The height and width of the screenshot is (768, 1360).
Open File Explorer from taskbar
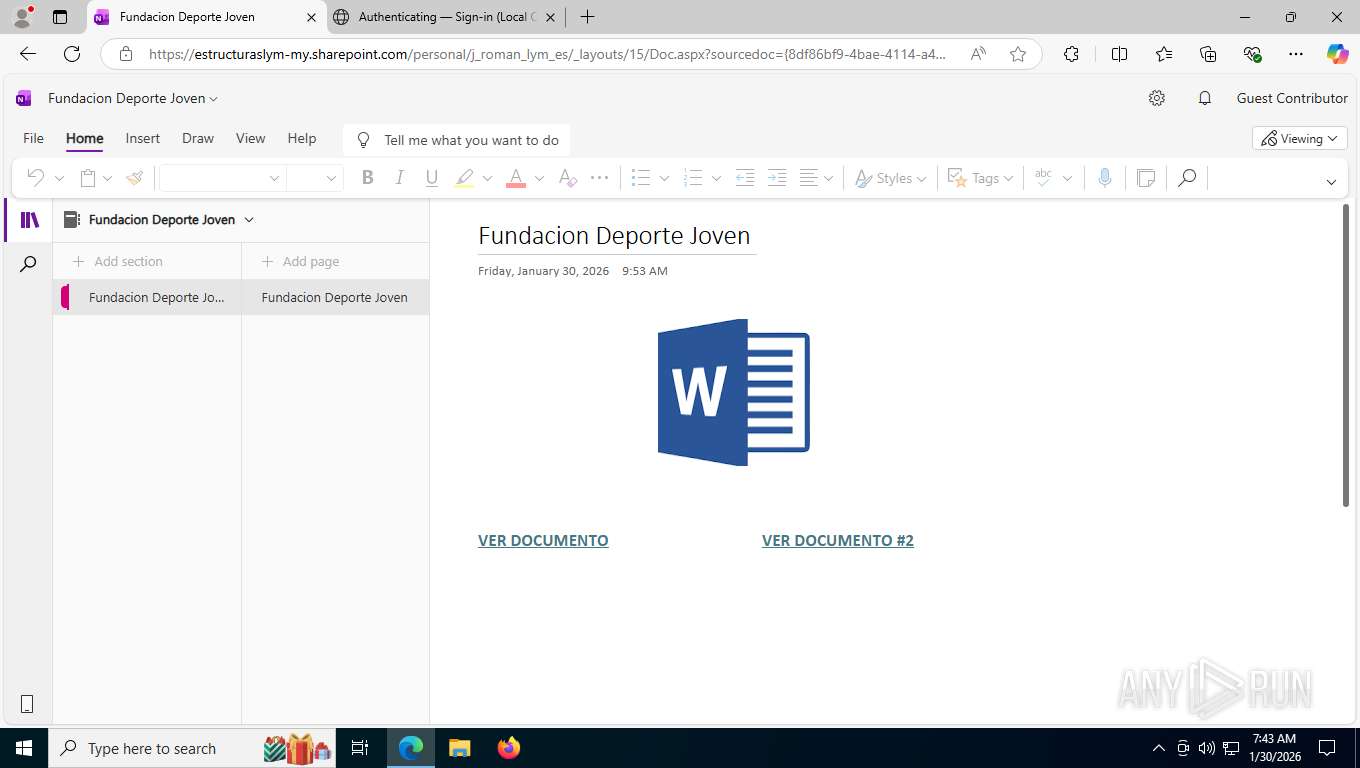point(459,748)
